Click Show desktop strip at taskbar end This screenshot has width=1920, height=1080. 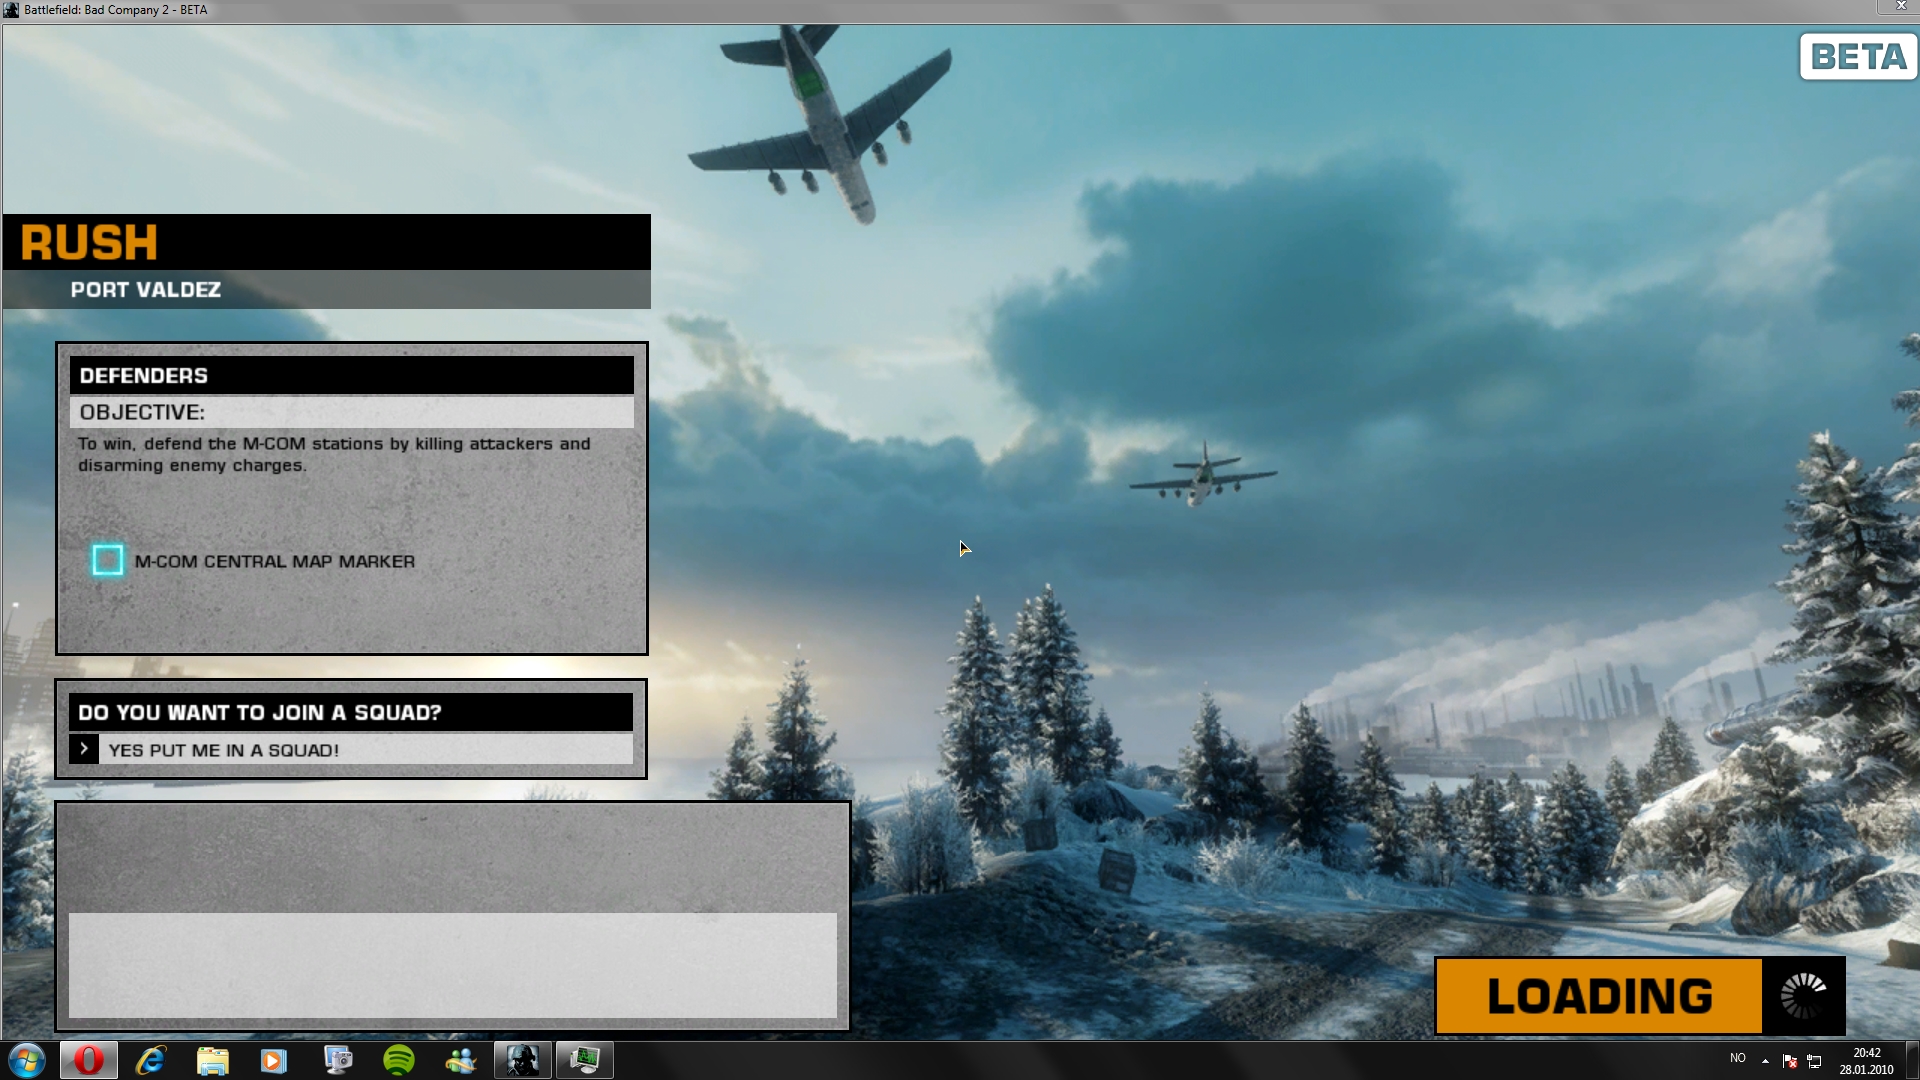[x=1912, y=1060]
